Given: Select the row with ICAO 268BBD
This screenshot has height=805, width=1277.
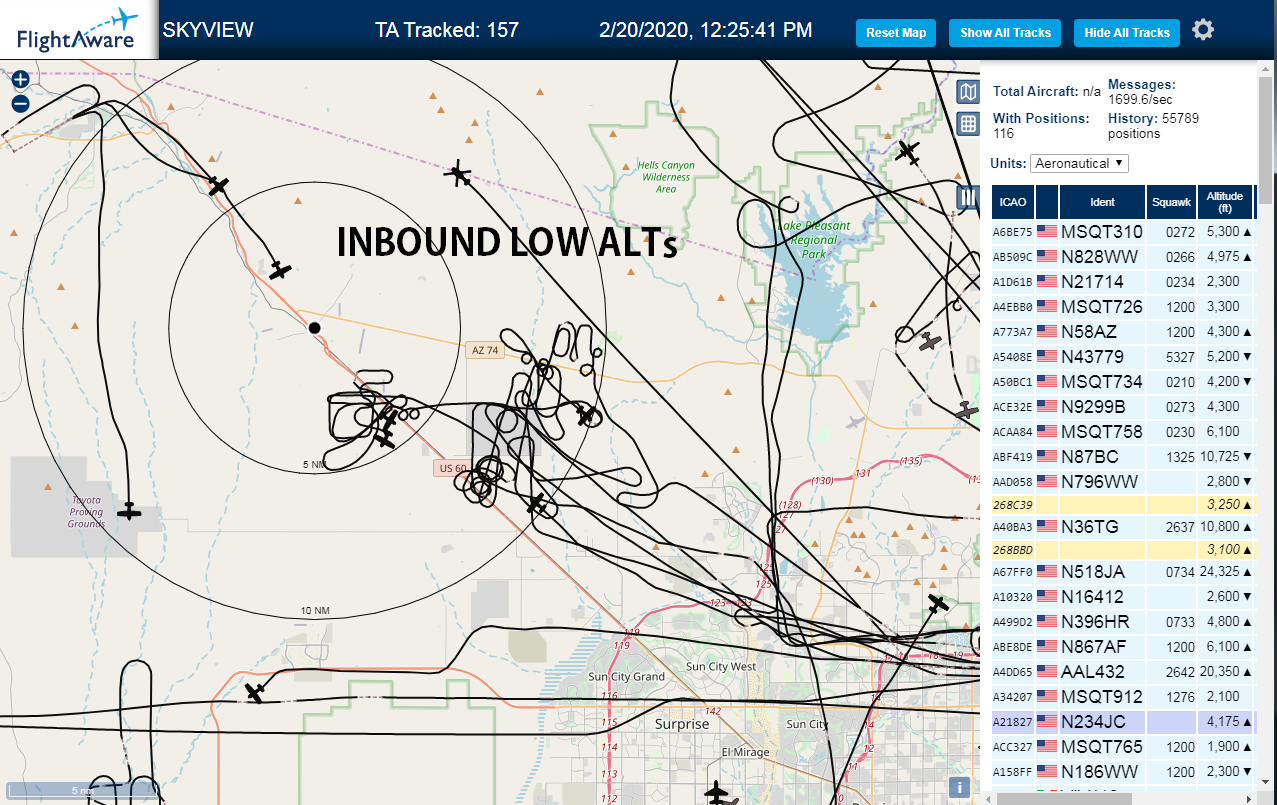Looking at the screenshot, I should click(x=1123, y=550).
